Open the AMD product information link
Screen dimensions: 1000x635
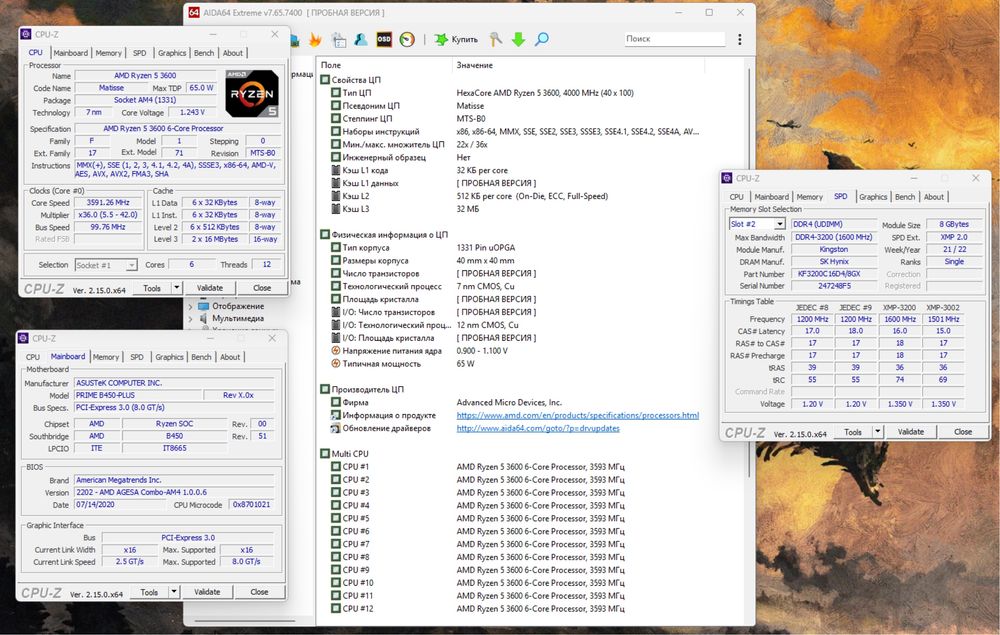coord(577,415)
